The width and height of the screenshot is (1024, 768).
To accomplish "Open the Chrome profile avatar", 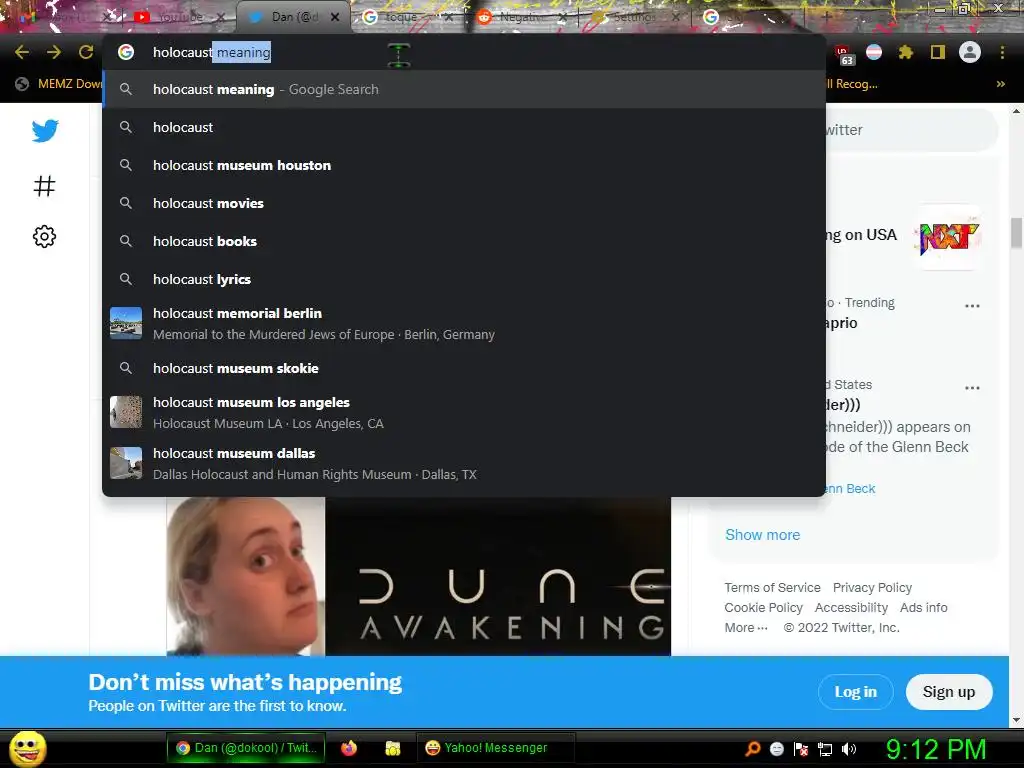I will (x=970, y=52).
